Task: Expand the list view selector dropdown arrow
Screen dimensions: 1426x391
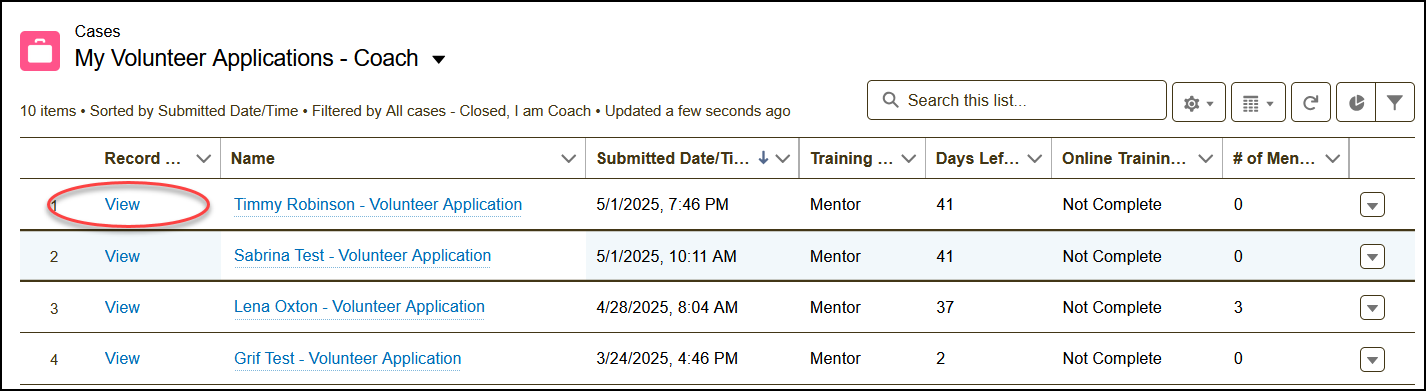Action: click(x=438, y=60)
